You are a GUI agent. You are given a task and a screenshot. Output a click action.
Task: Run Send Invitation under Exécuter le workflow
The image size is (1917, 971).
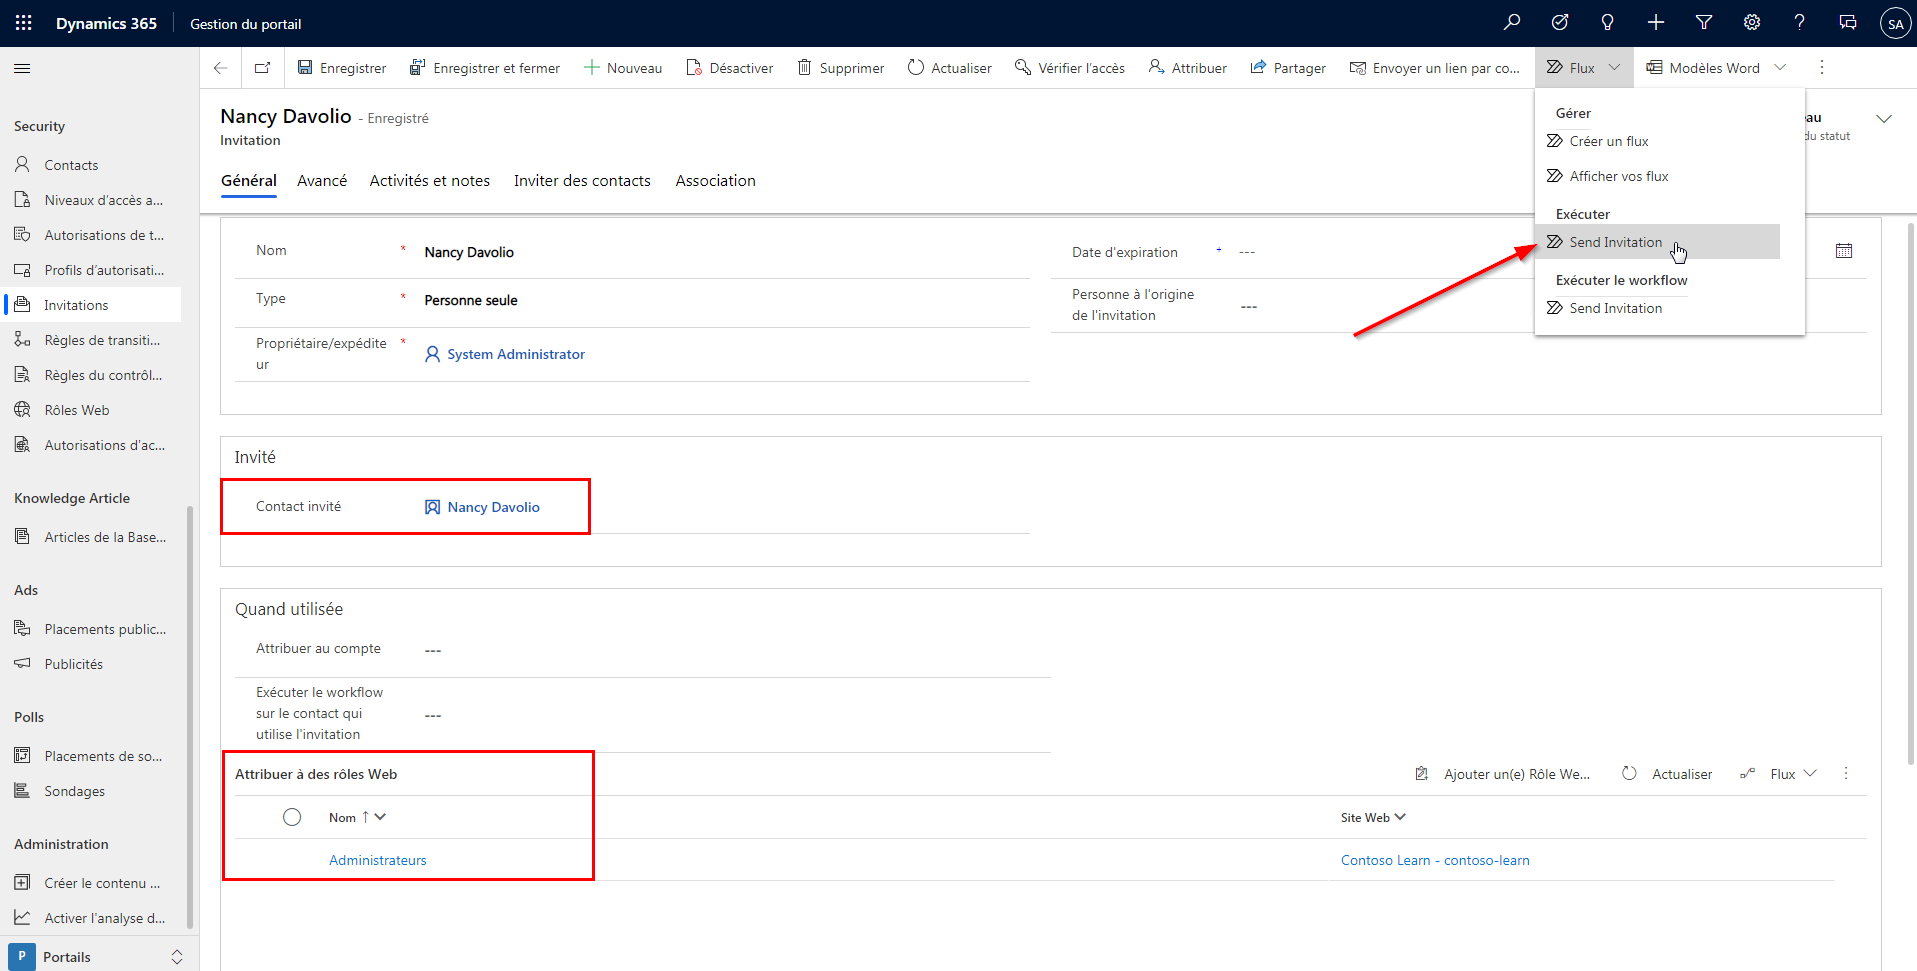(1604, 308)
